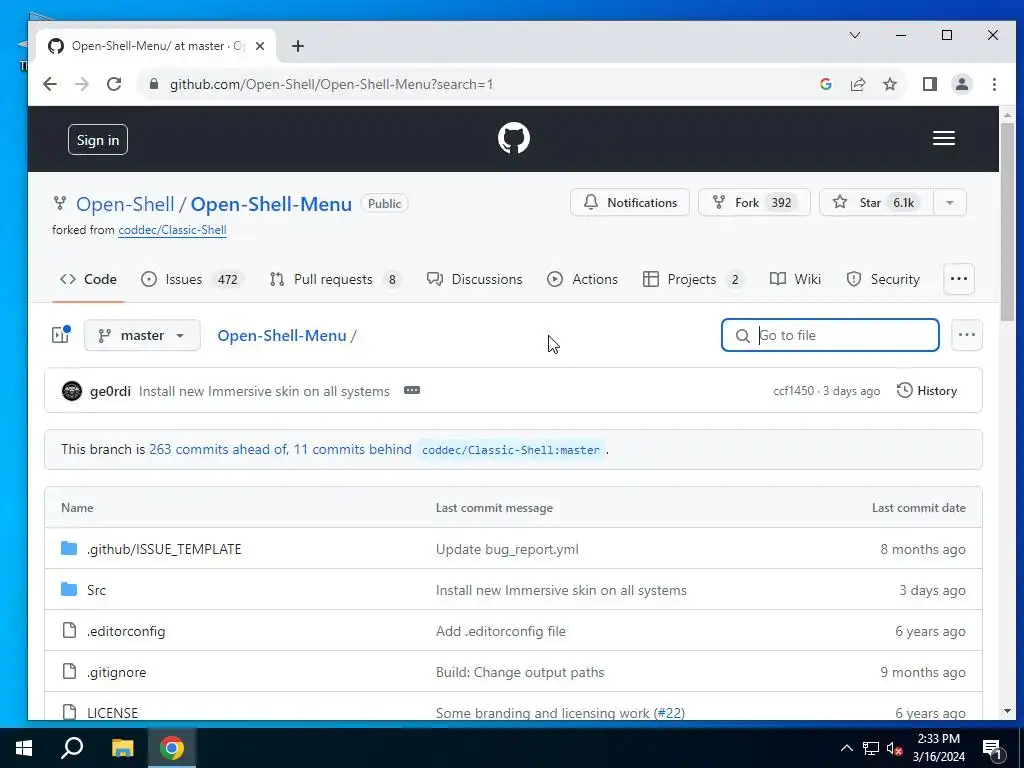Click the Sign in button
This screenshot has height=768, width=1024.
click(x=98, y=140)
